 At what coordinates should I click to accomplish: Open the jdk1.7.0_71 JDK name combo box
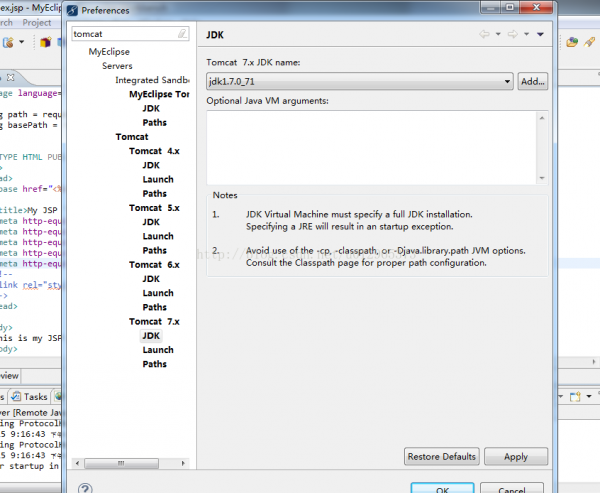pos(360,81)
